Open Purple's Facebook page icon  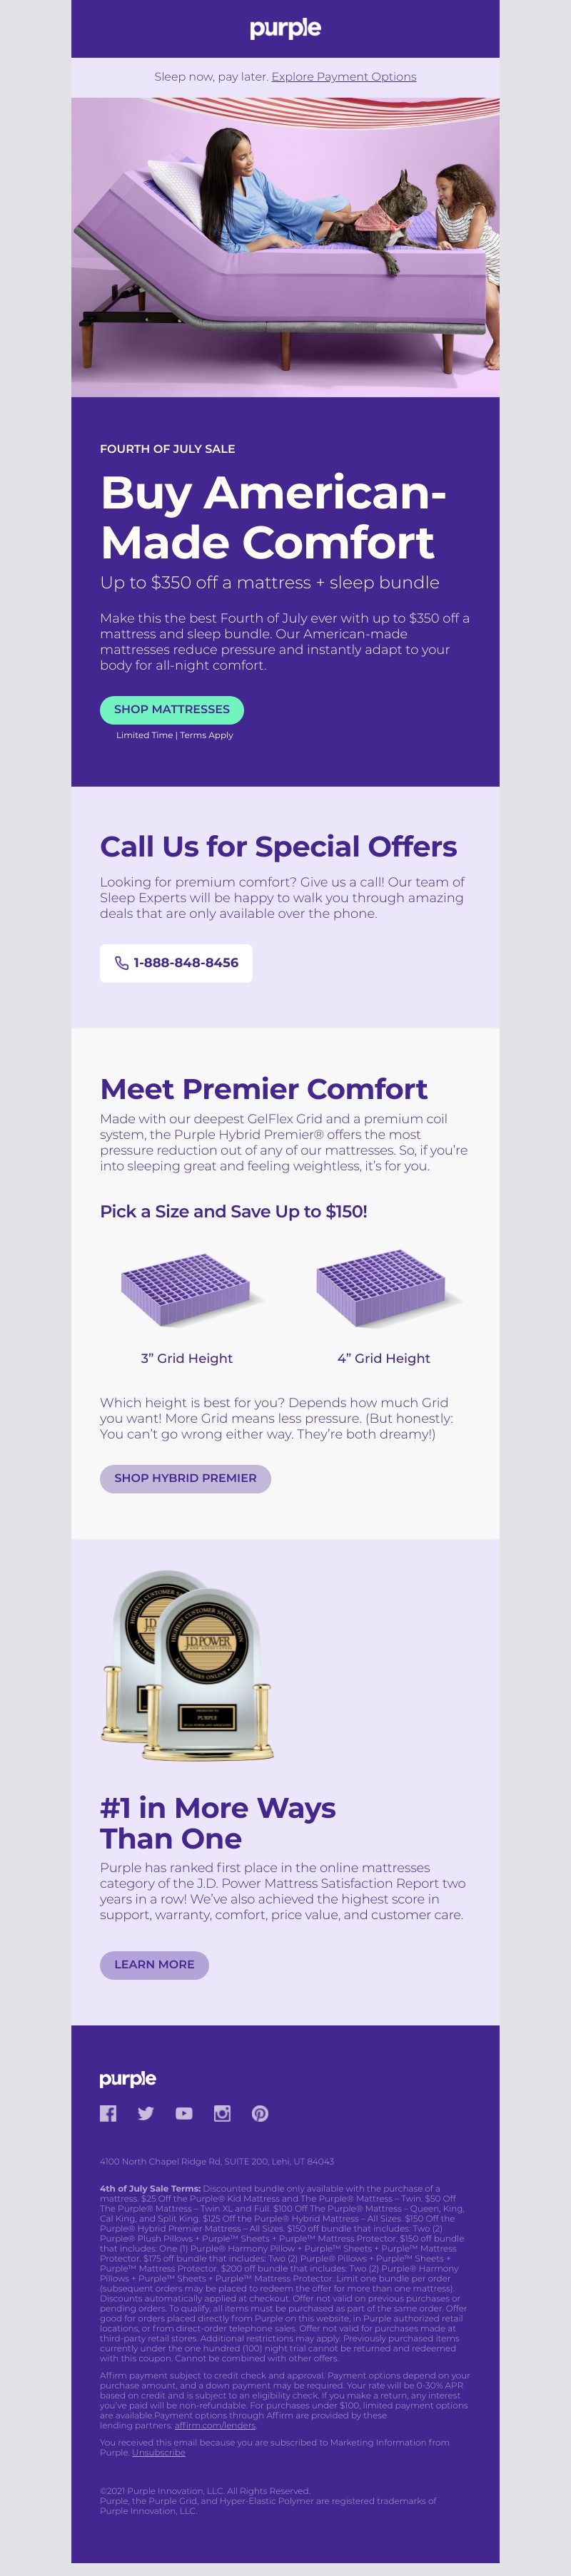108,2113
